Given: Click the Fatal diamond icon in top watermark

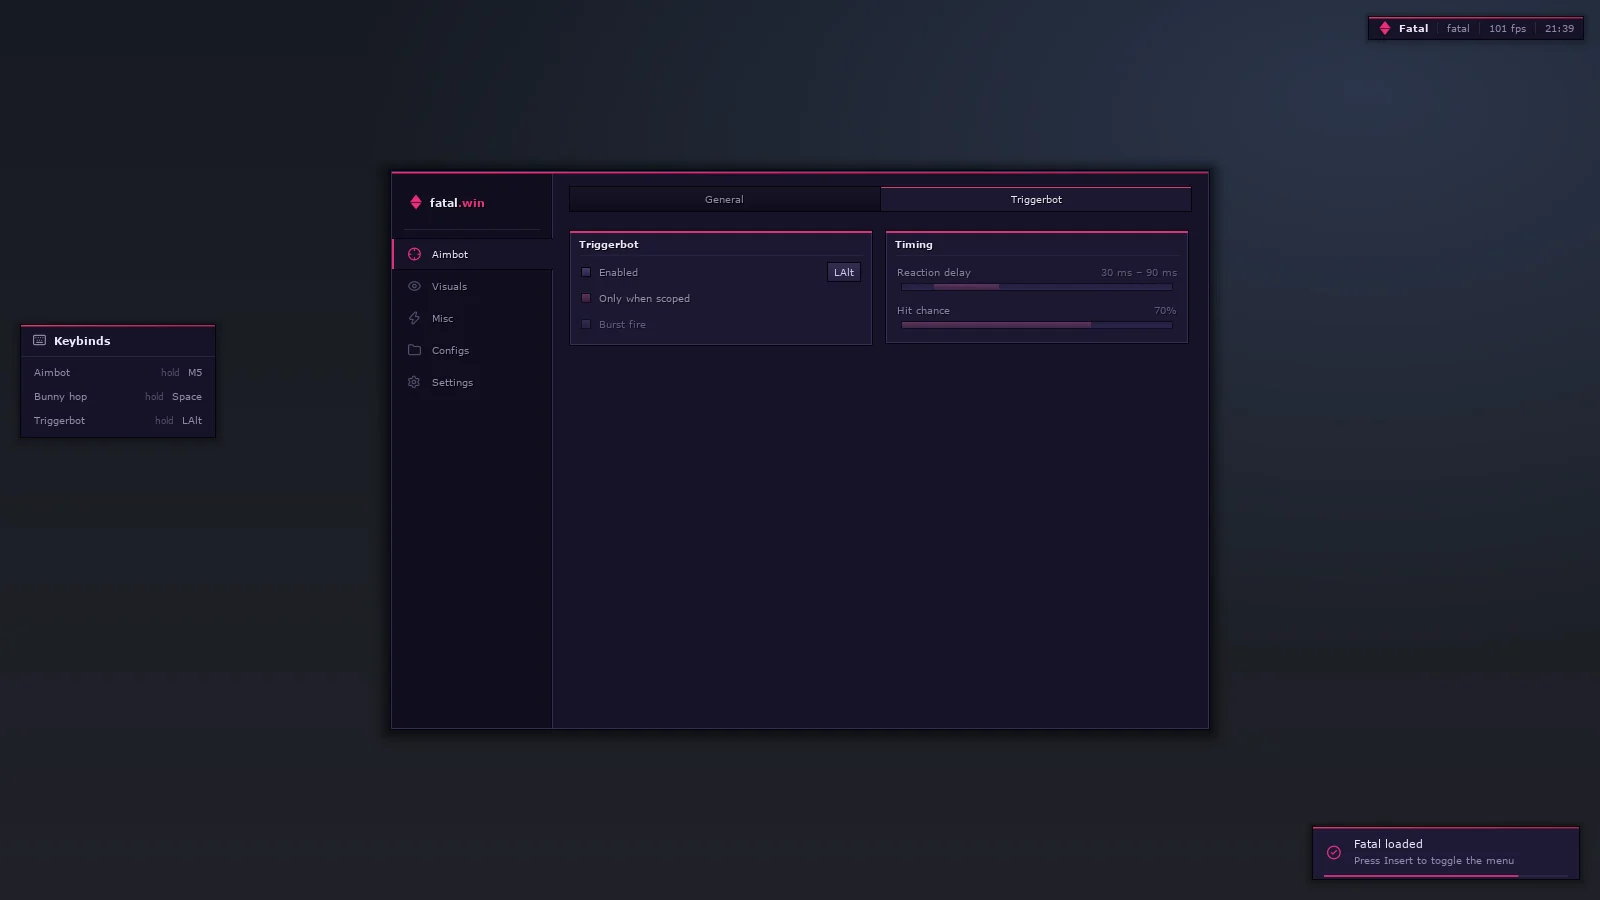Looking at the screenshot, I should [x=1385, y=28].
